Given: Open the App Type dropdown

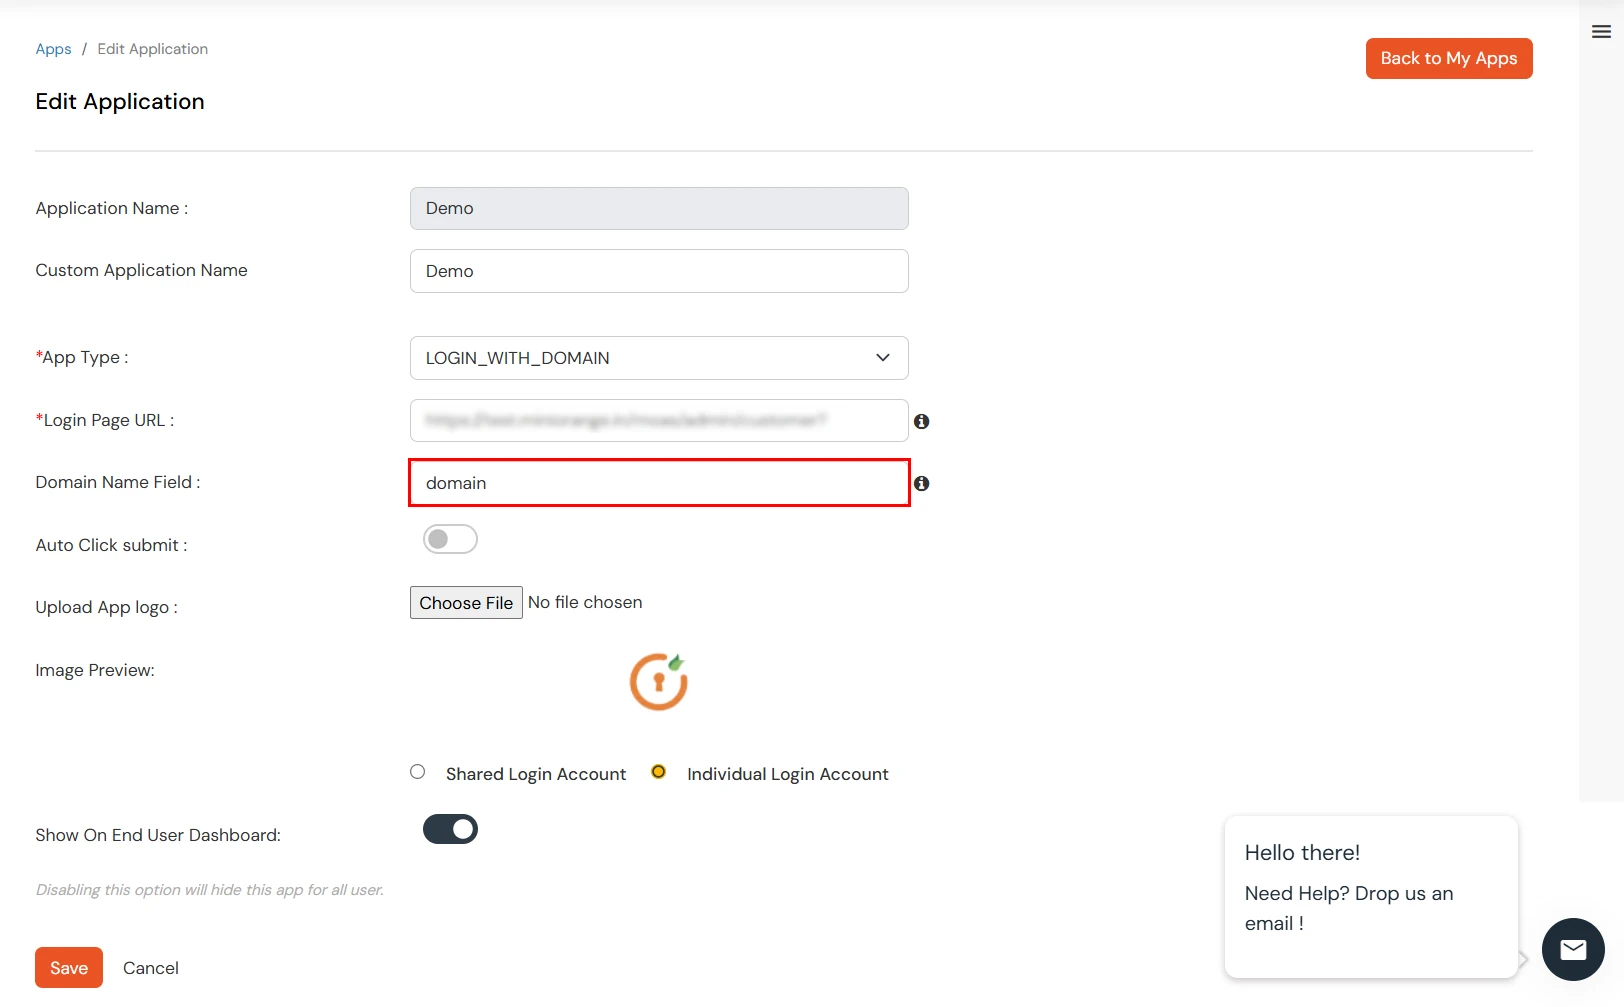Looking at the screenshot, I should (x=658, y=358).
